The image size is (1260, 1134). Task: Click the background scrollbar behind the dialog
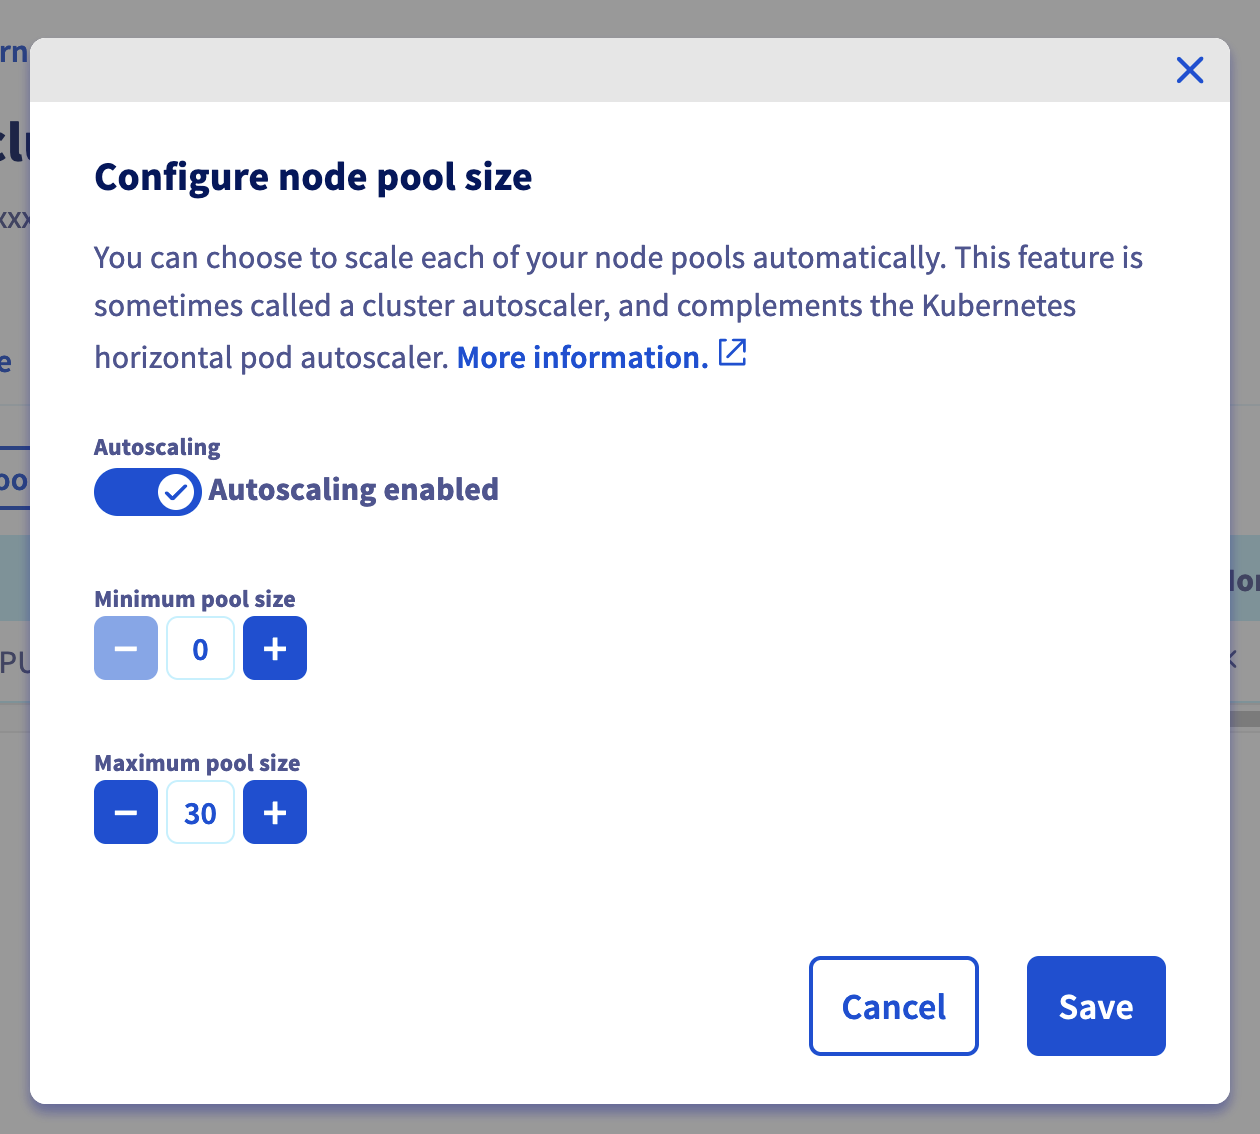coord(1245,718)
